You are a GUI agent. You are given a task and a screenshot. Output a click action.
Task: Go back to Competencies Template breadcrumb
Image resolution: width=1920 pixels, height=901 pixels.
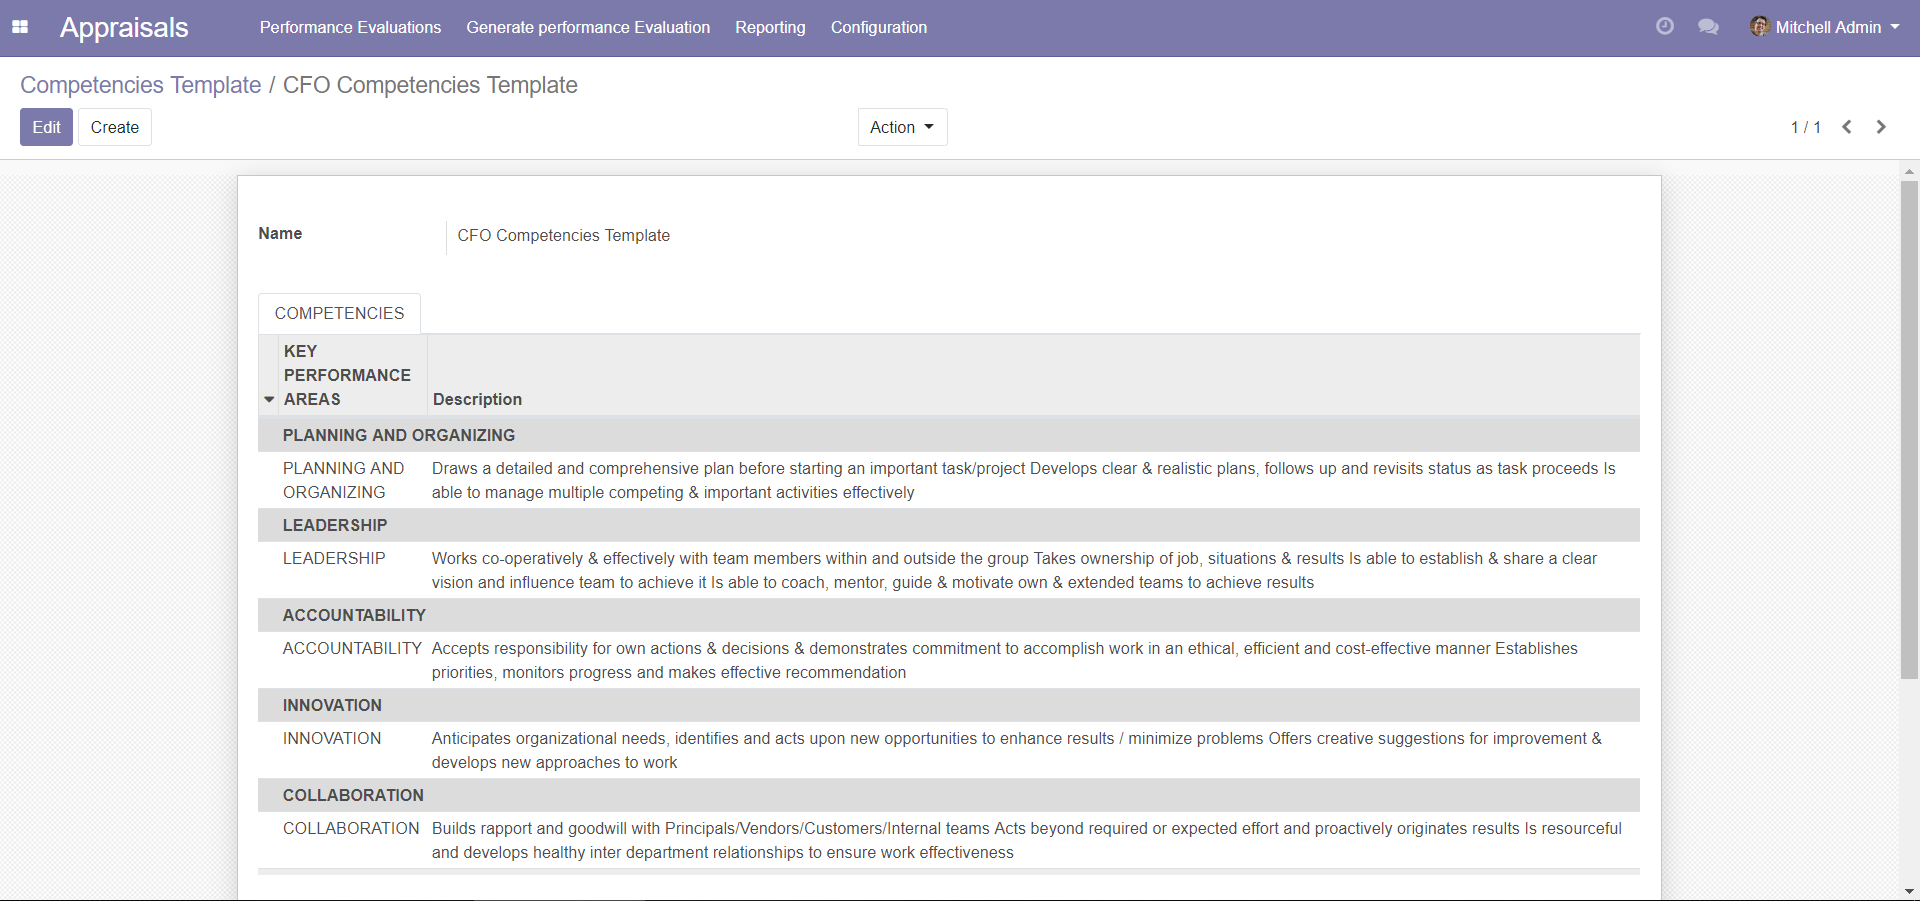point(140,85)
